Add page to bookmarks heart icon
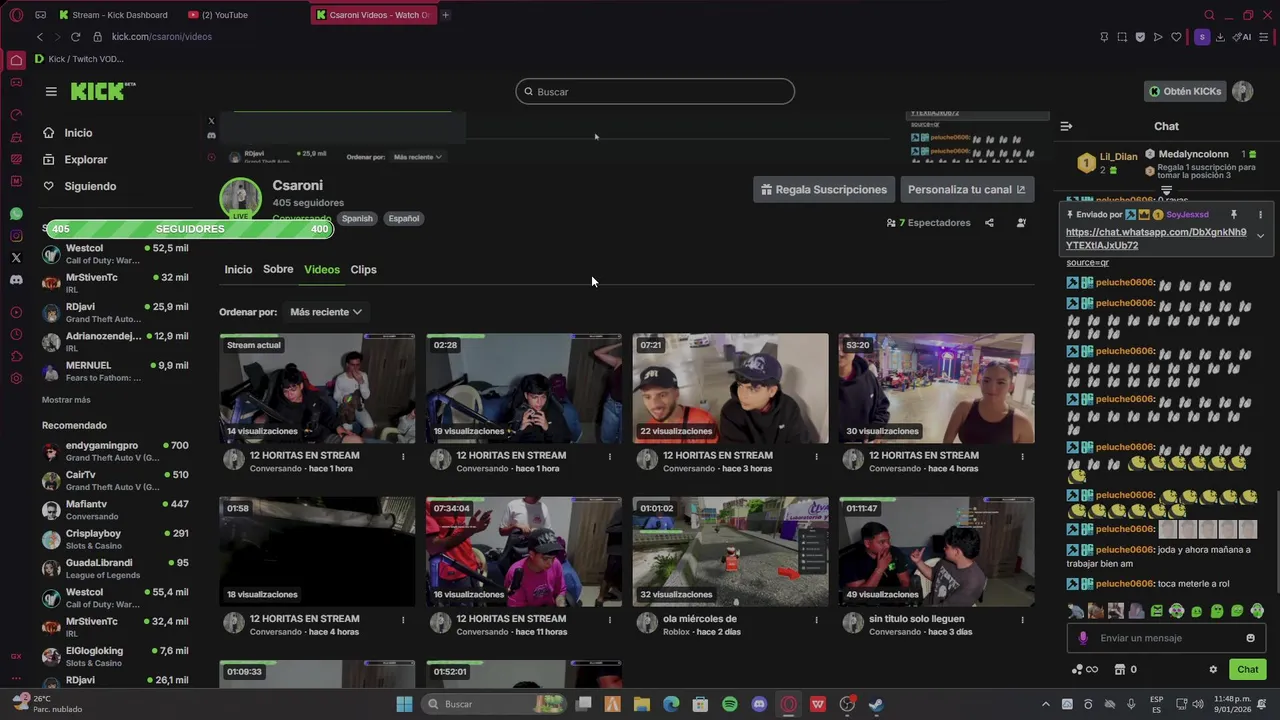The height and width of the screenshot is (720, 1280). [1176, 37]
